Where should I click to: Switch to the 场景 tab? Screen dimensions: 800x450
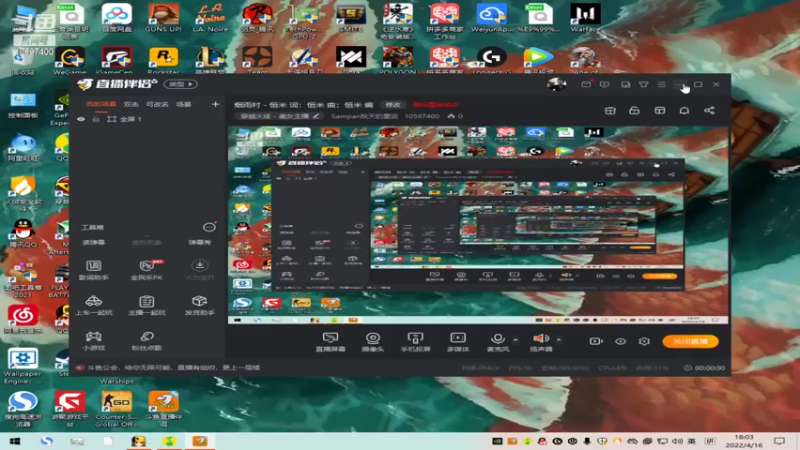(x=184, y=104)
